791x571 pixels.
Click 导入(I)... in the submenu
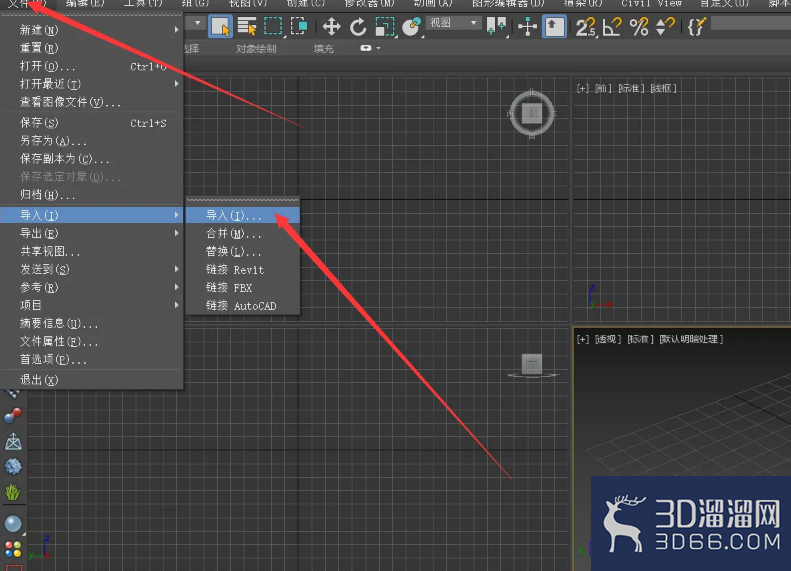[243, 215]
